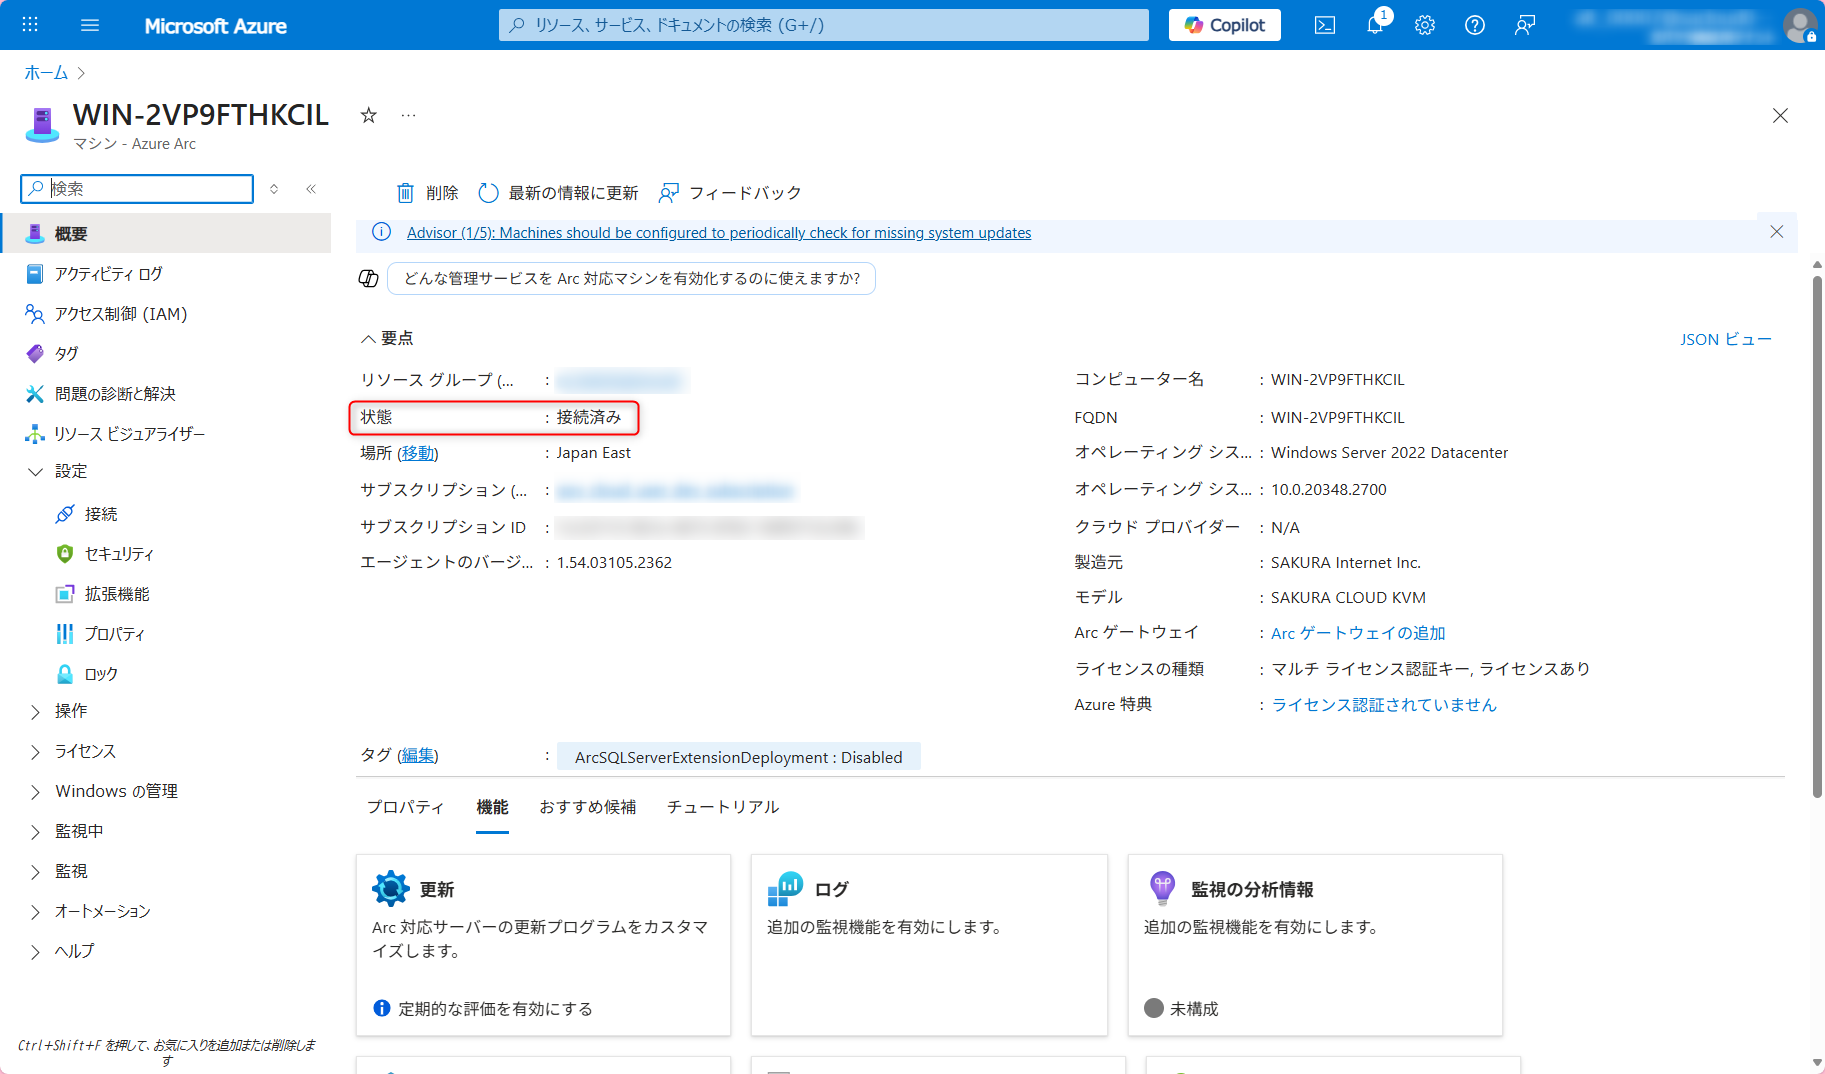Switch to the プロパティ tab

404,806
